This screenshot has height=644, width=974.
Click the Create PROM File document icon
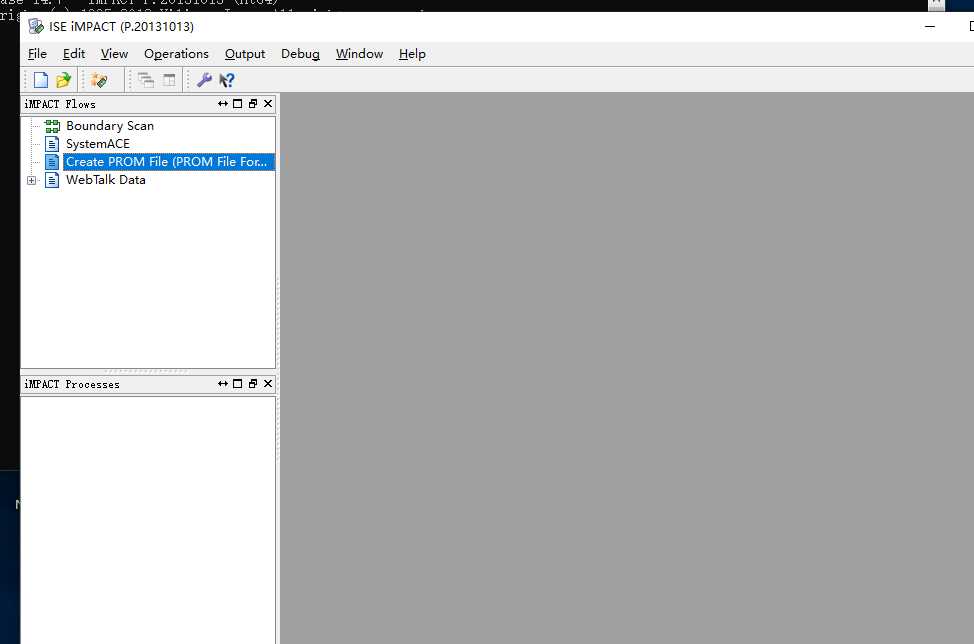(52, 162)
